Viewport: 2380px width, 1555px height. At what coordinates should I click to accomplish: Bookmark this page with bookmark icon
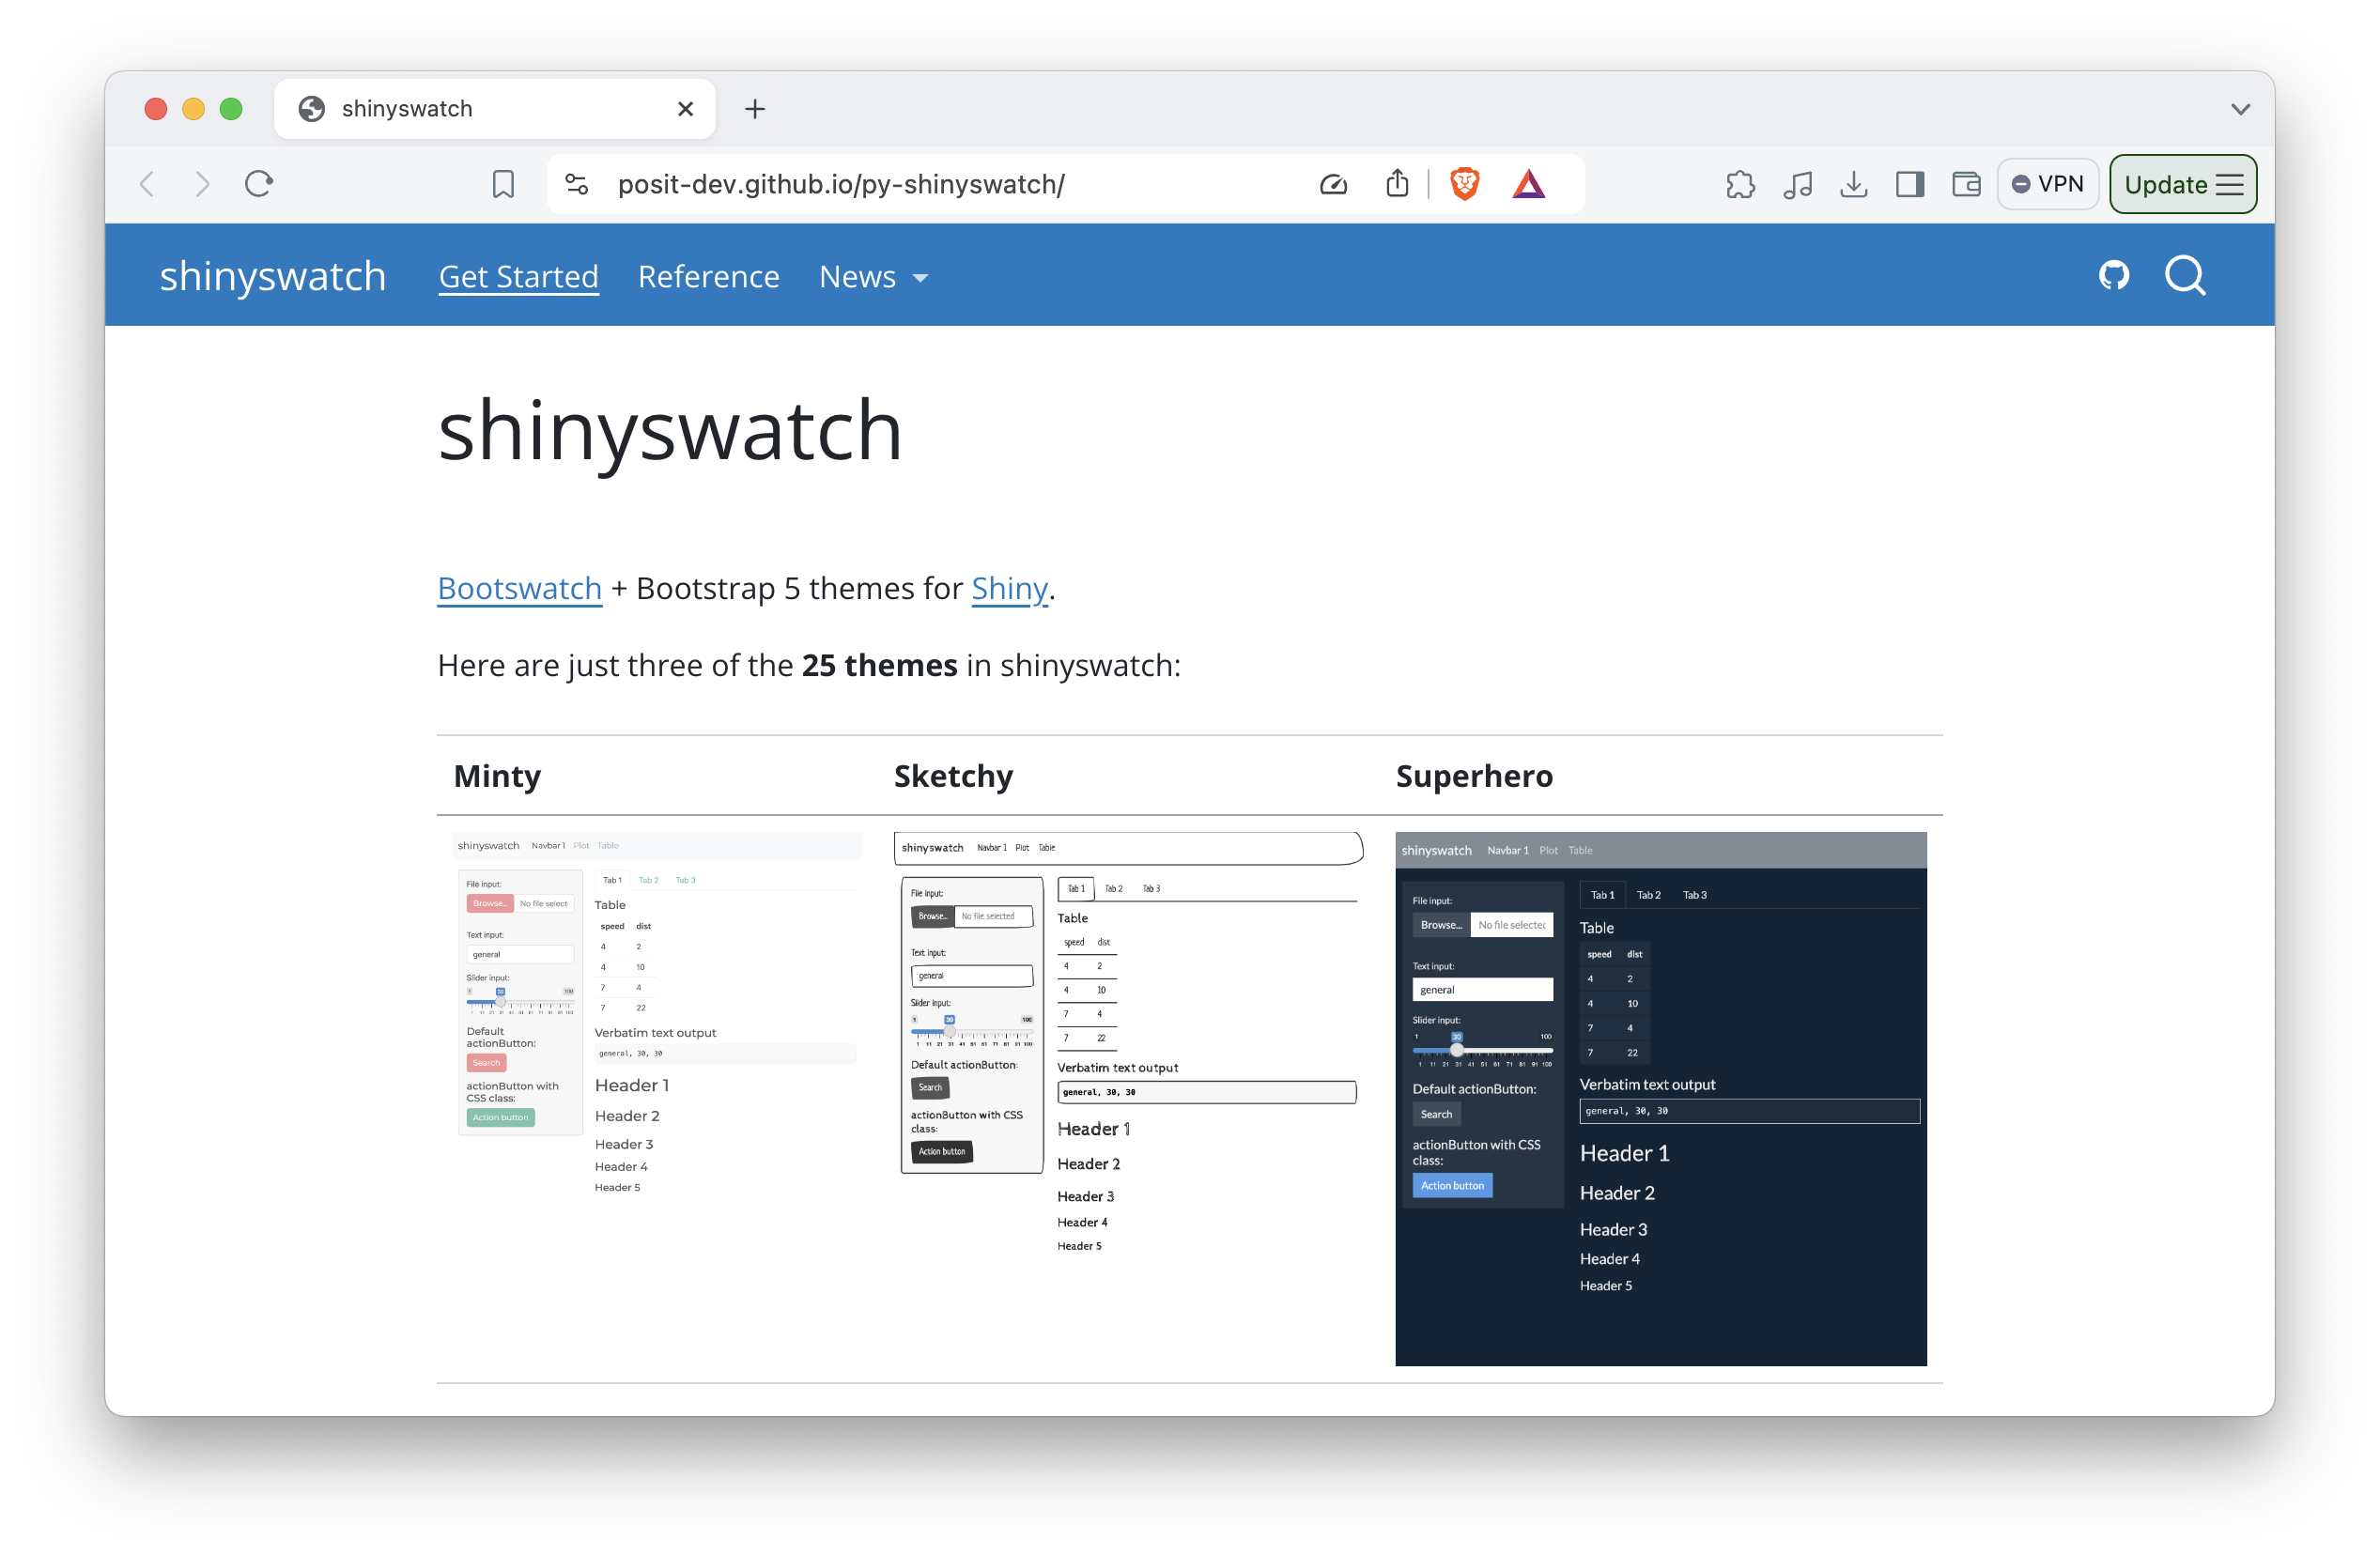point(503,184)
